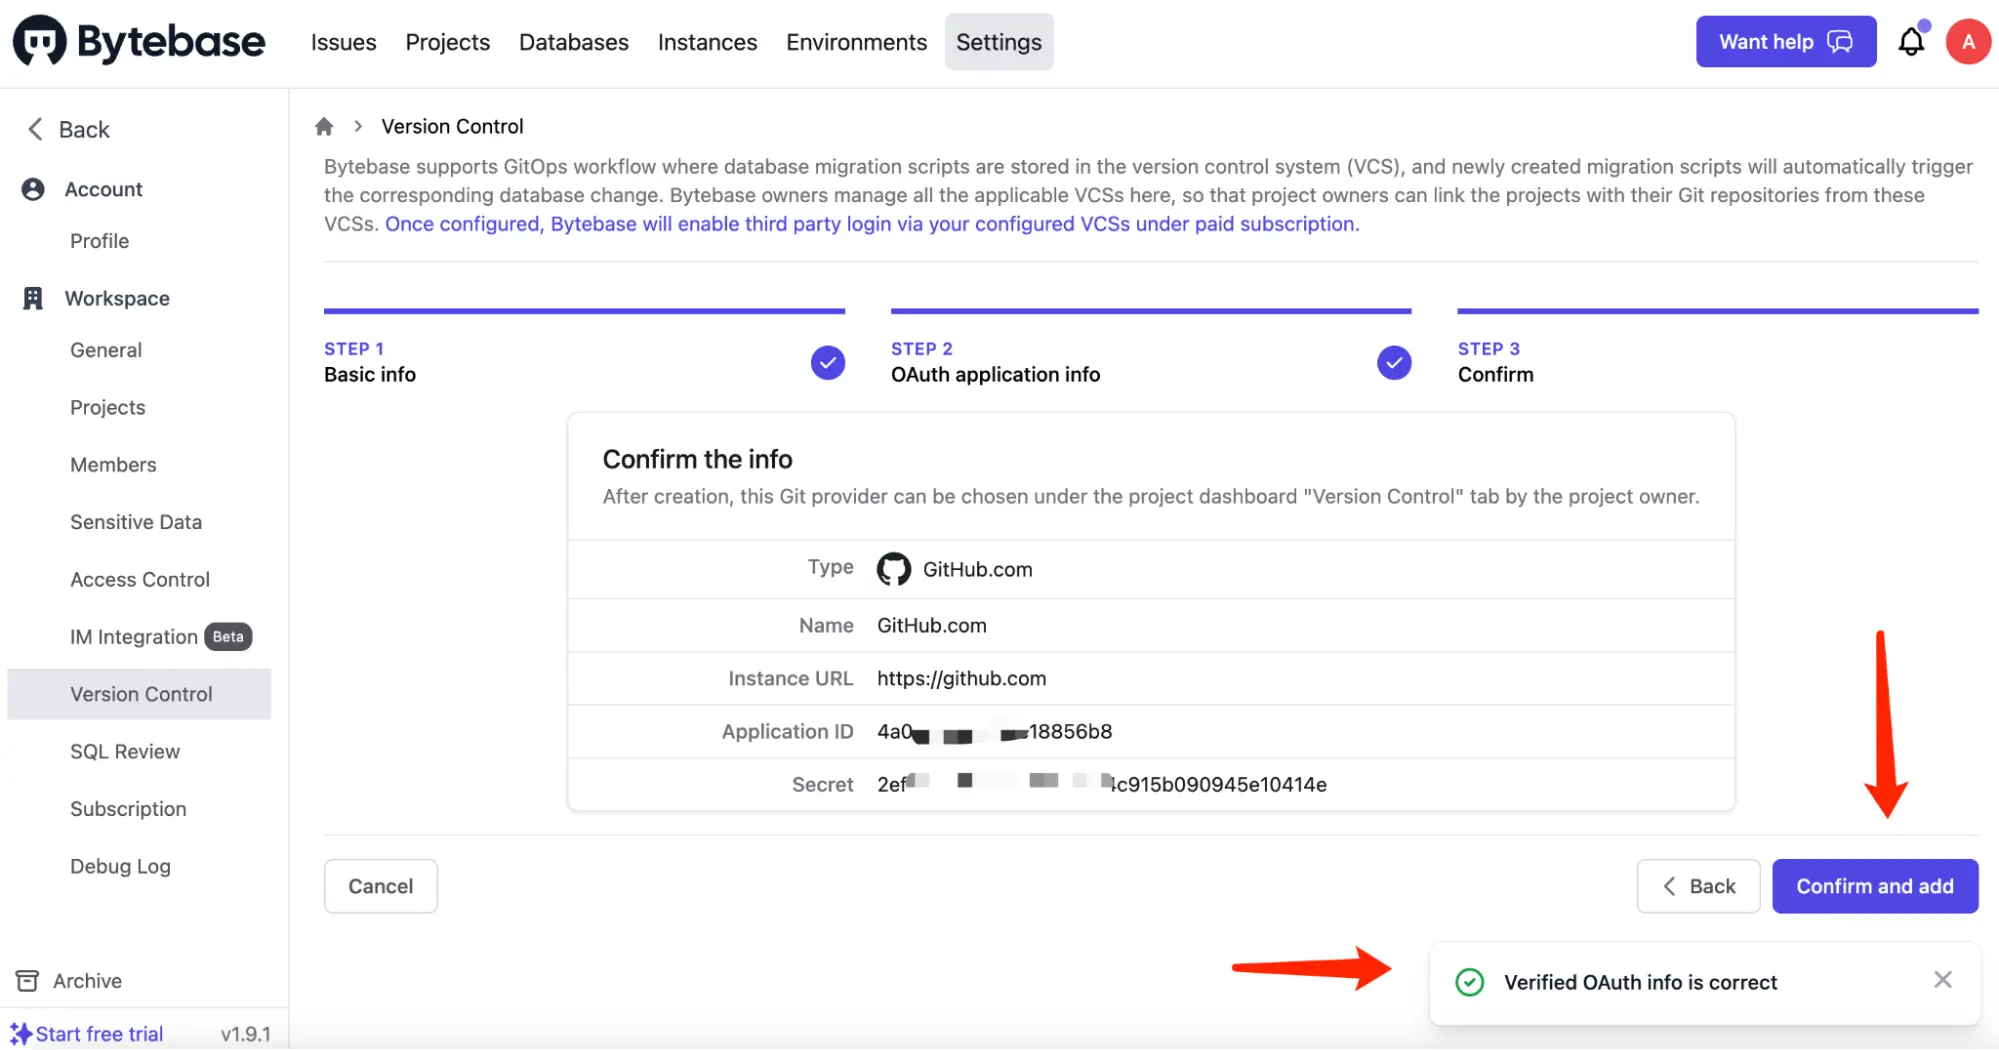Open Profile in sidebar

tap(99, 241)
